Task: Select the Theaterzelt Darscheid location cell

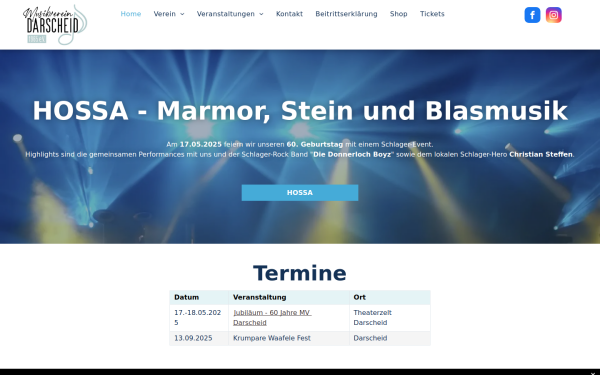Action: point(390,318)
